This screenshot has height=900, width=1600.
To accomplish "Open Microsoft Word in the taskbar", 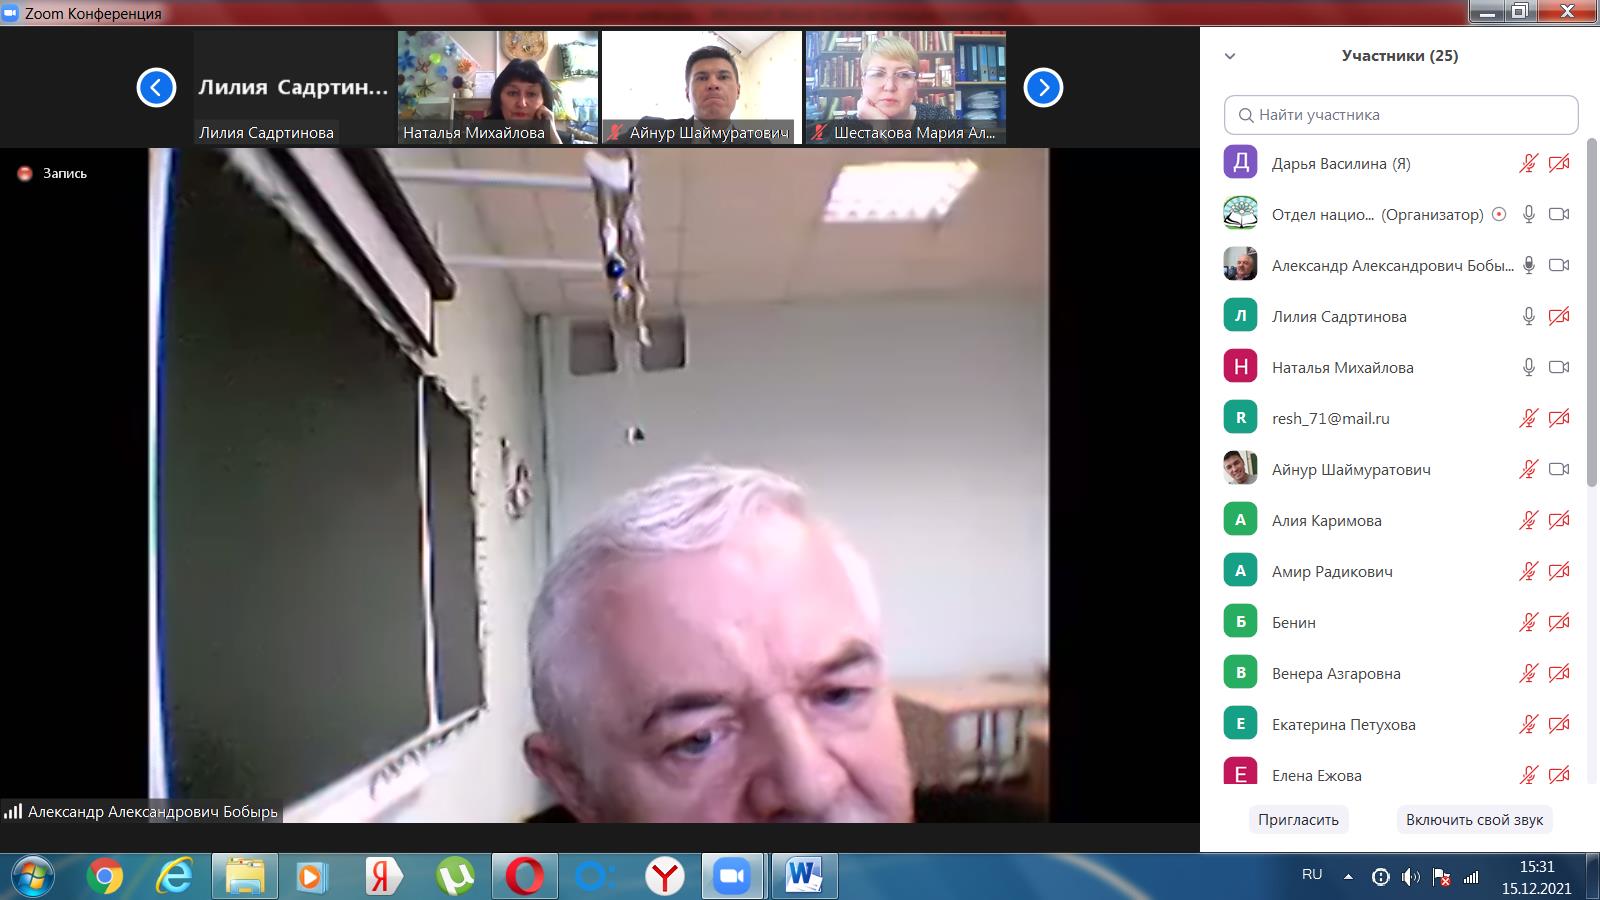I will pyautogui.click(x=803, y=877).
